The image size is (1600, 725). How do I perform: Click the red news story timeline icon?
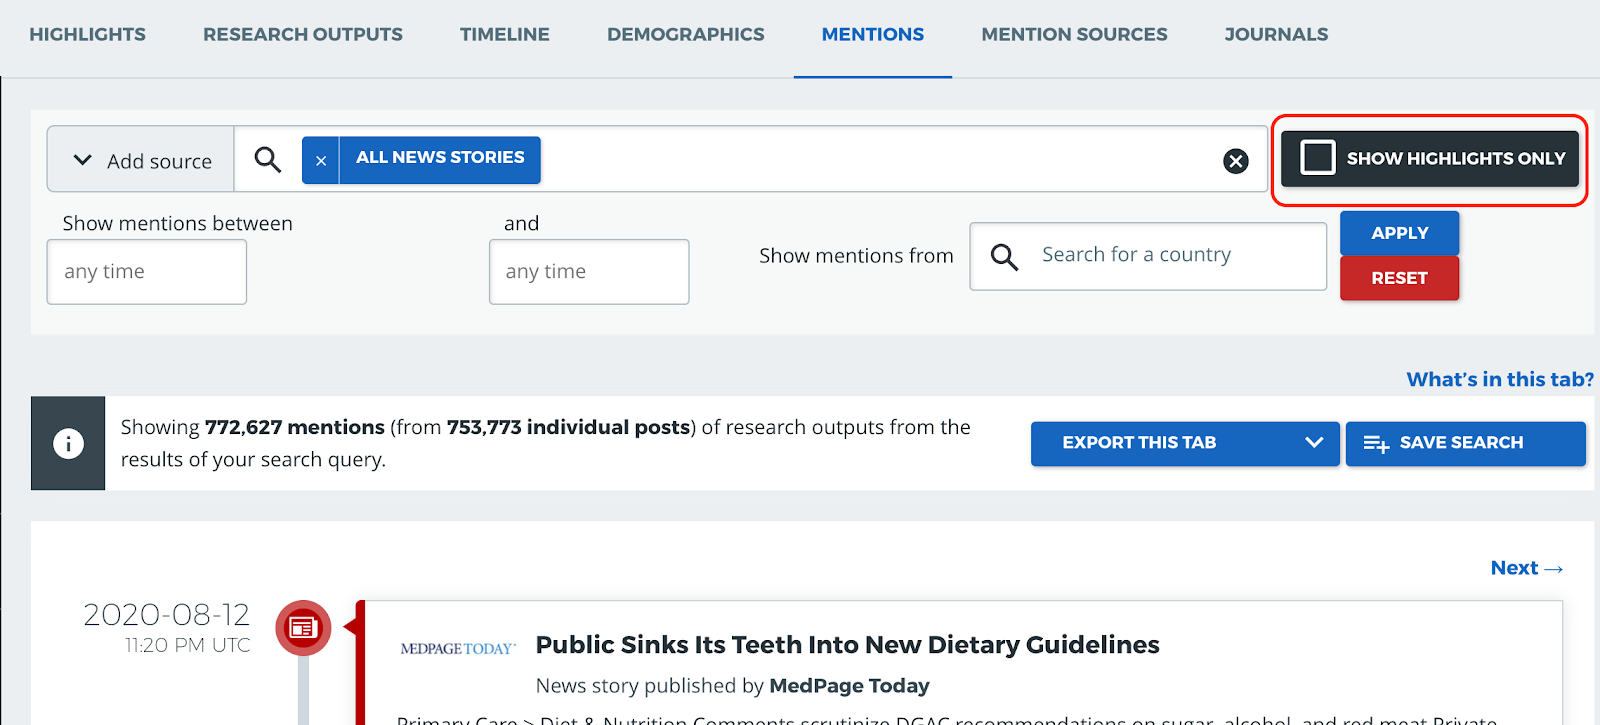[x=303, y=628]
